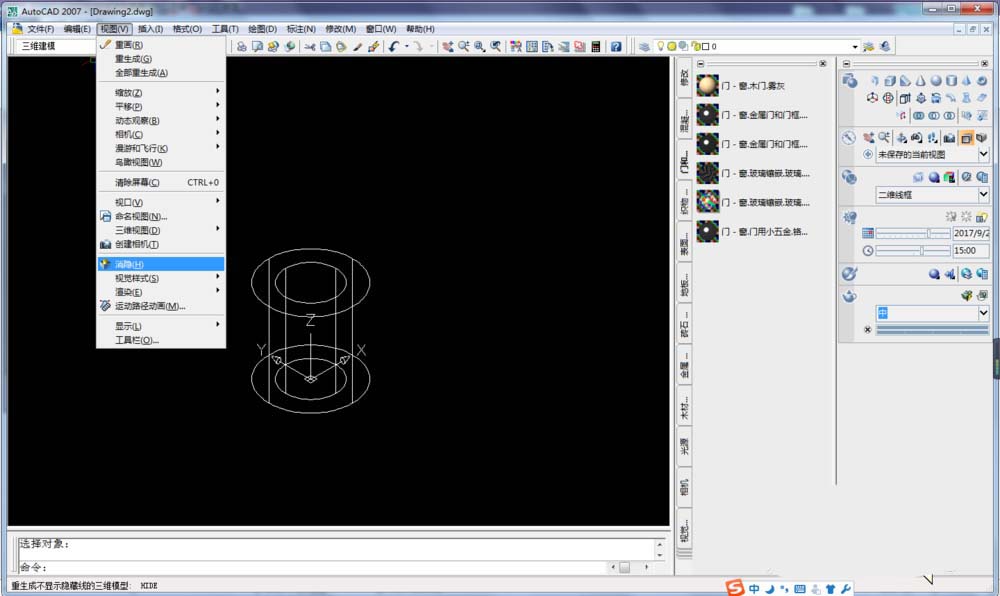Adjust the blue material quality slider bar
The image size is (1000, 596).
tap(932, 330)
